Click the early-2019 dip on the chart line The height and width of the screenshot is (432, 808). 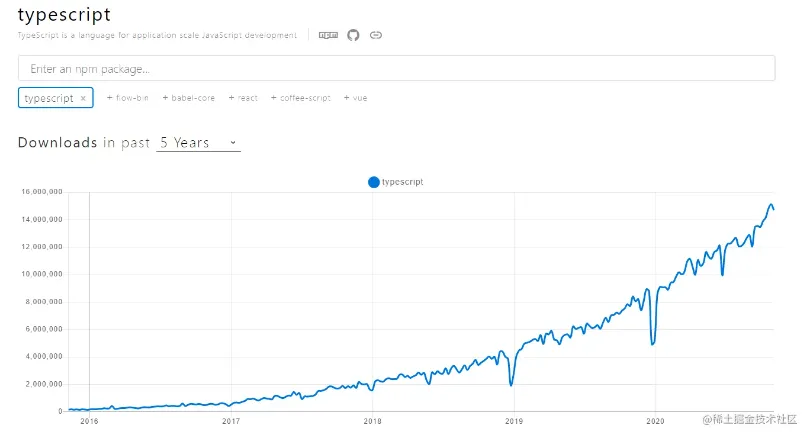coord(511,384)
